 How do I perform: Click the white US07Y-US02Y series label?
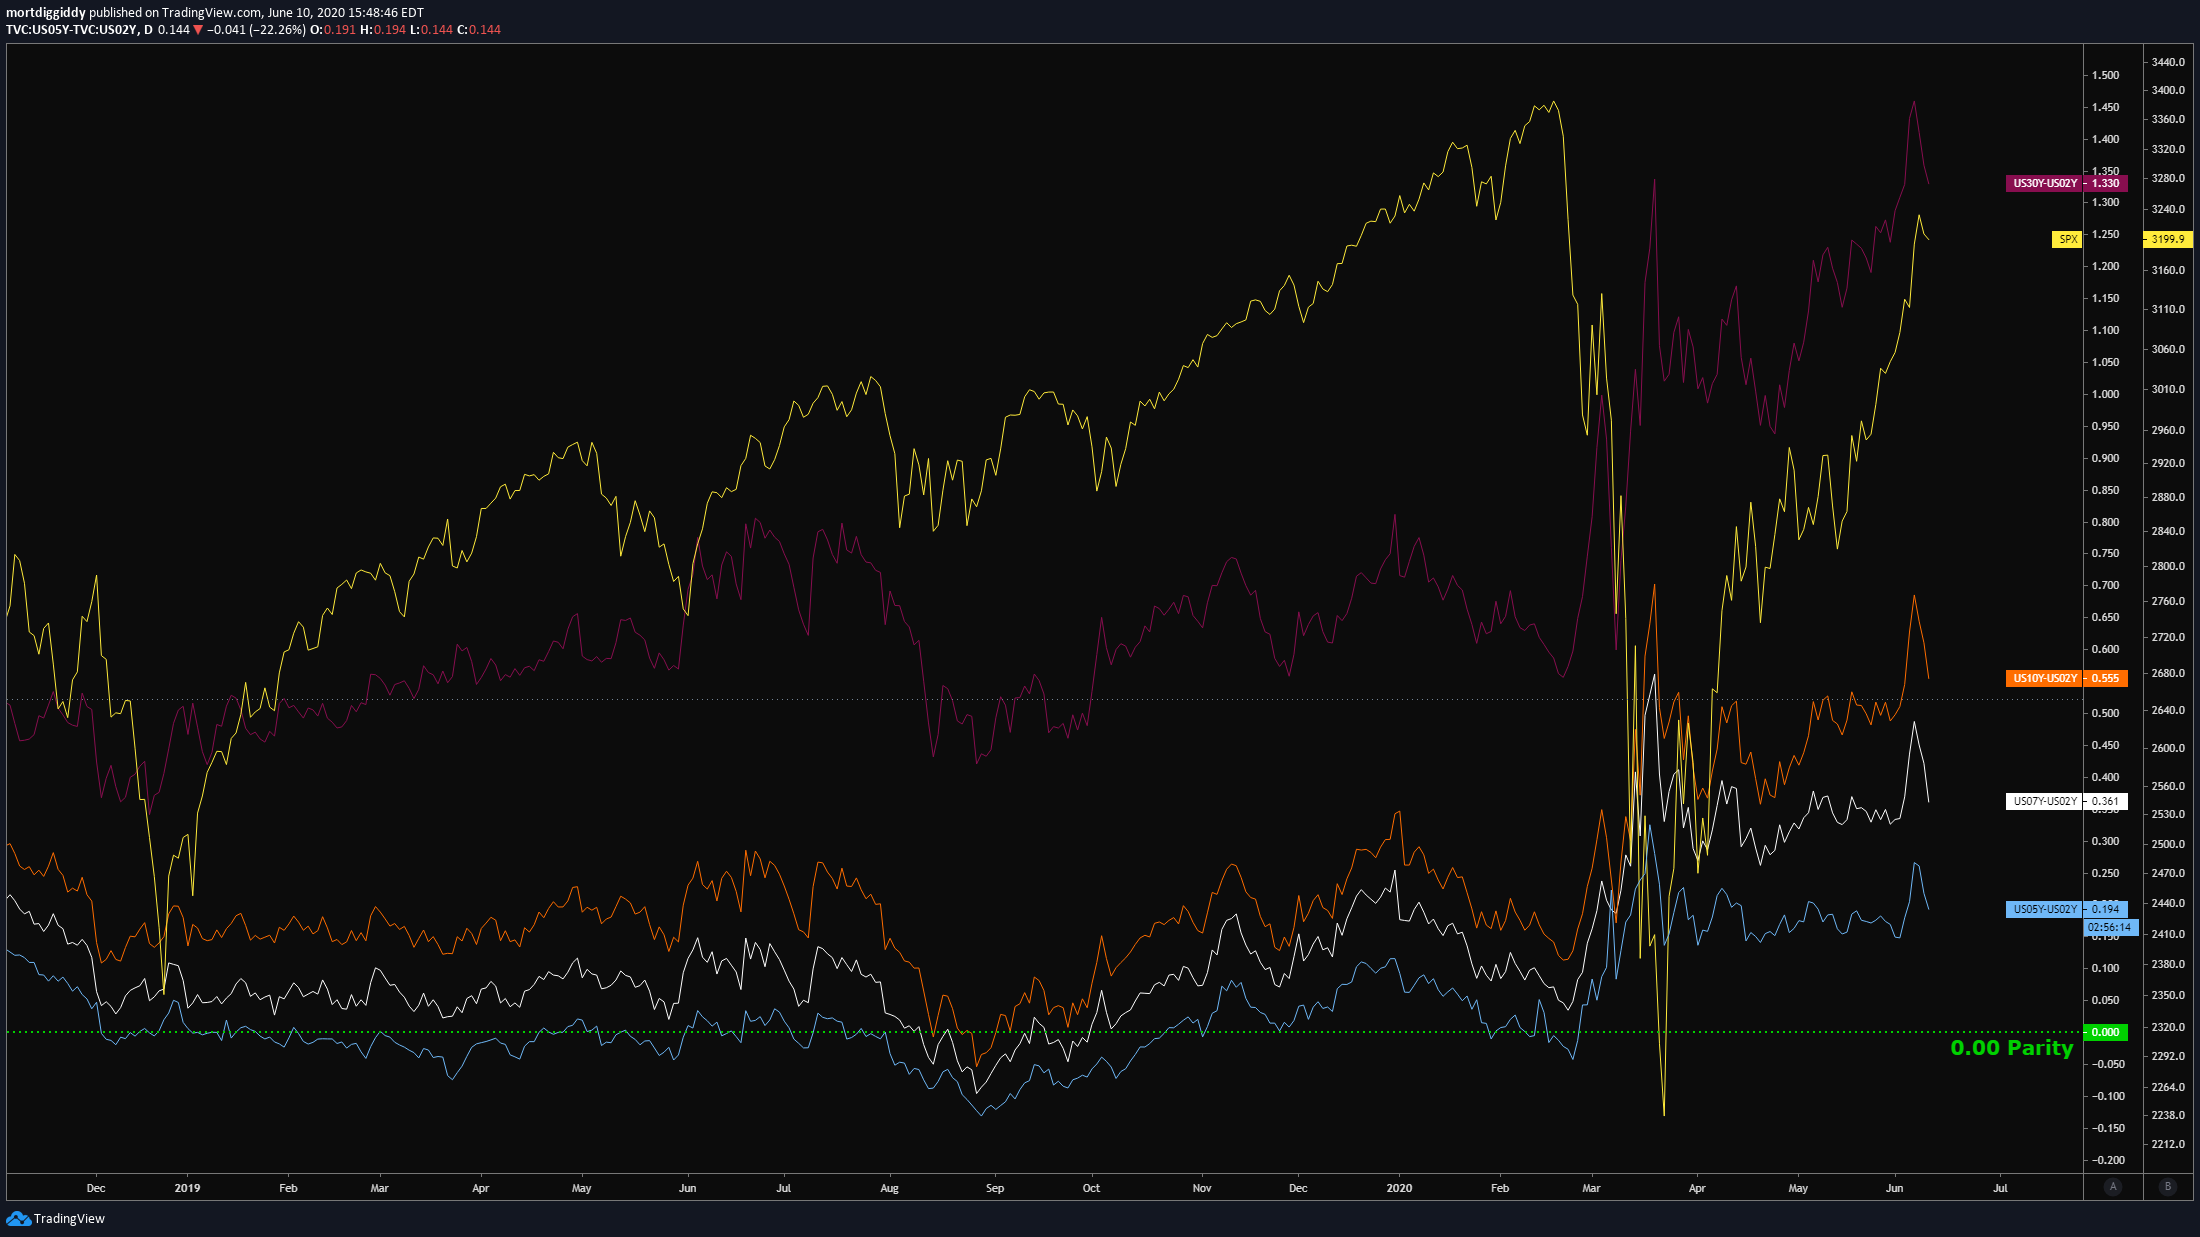click(x=2044, y=801)
